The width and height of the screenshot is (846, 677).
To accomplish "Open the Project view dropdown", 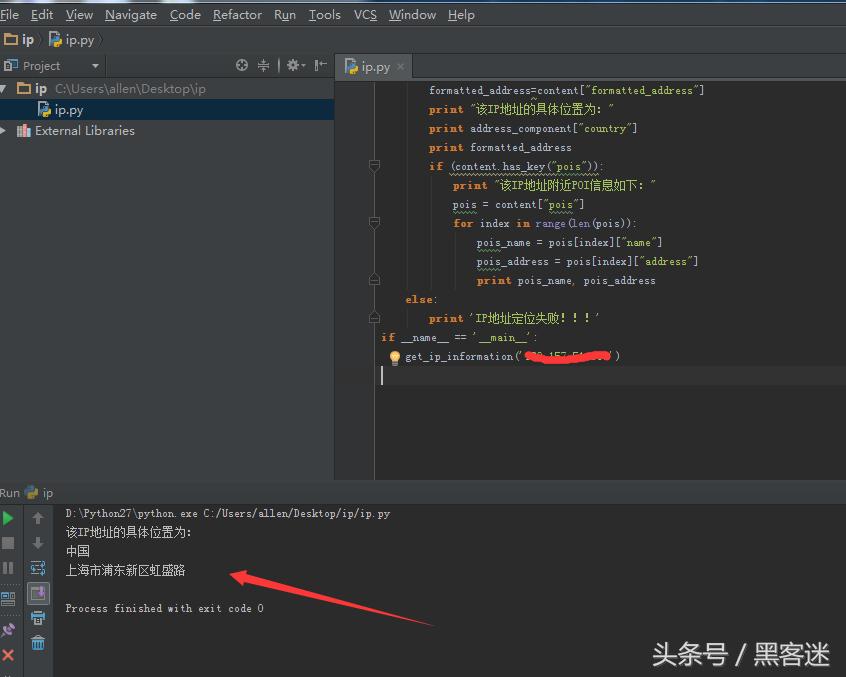I will coord(95,66).
